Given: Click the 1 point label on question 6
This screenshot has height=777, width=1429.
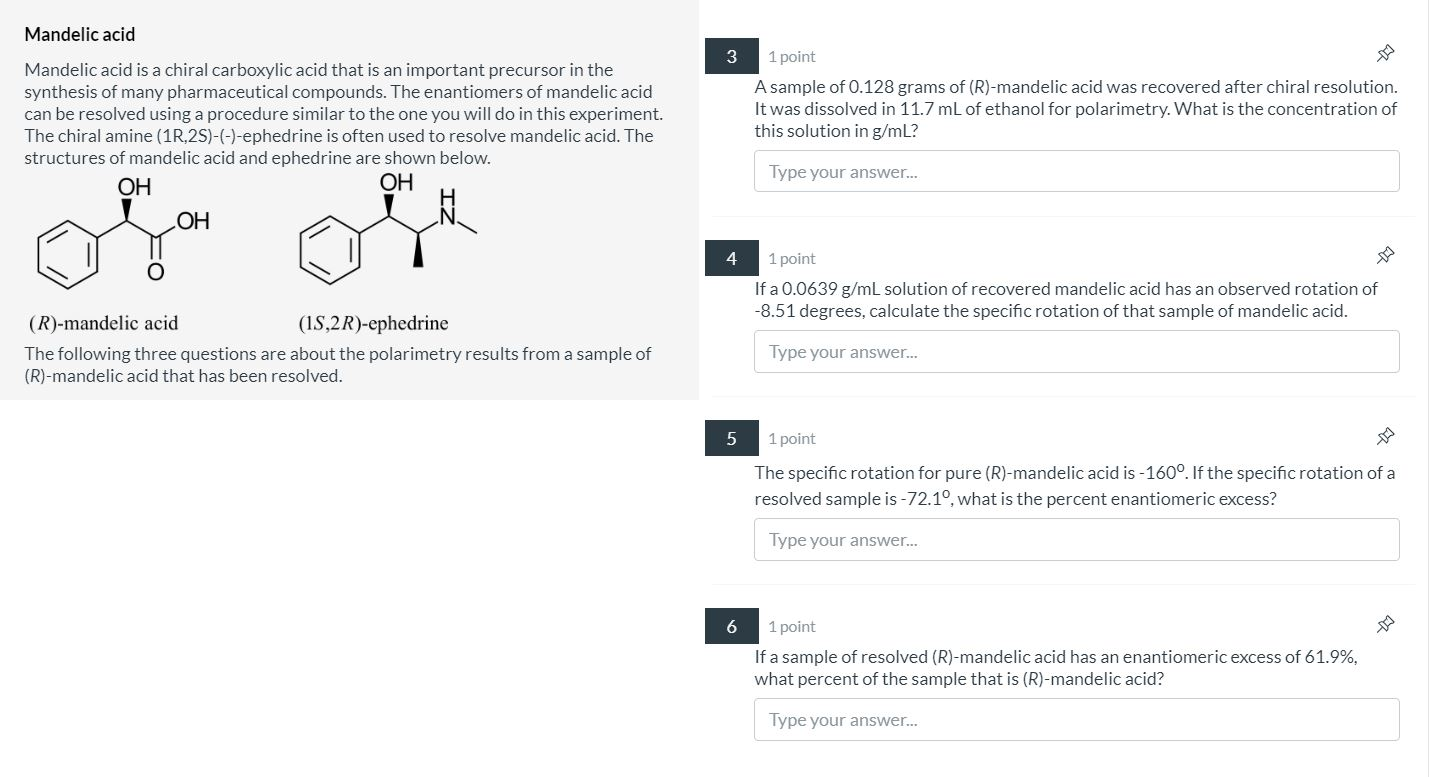Looking at the screenshot, I should click(x=791, y=626).
